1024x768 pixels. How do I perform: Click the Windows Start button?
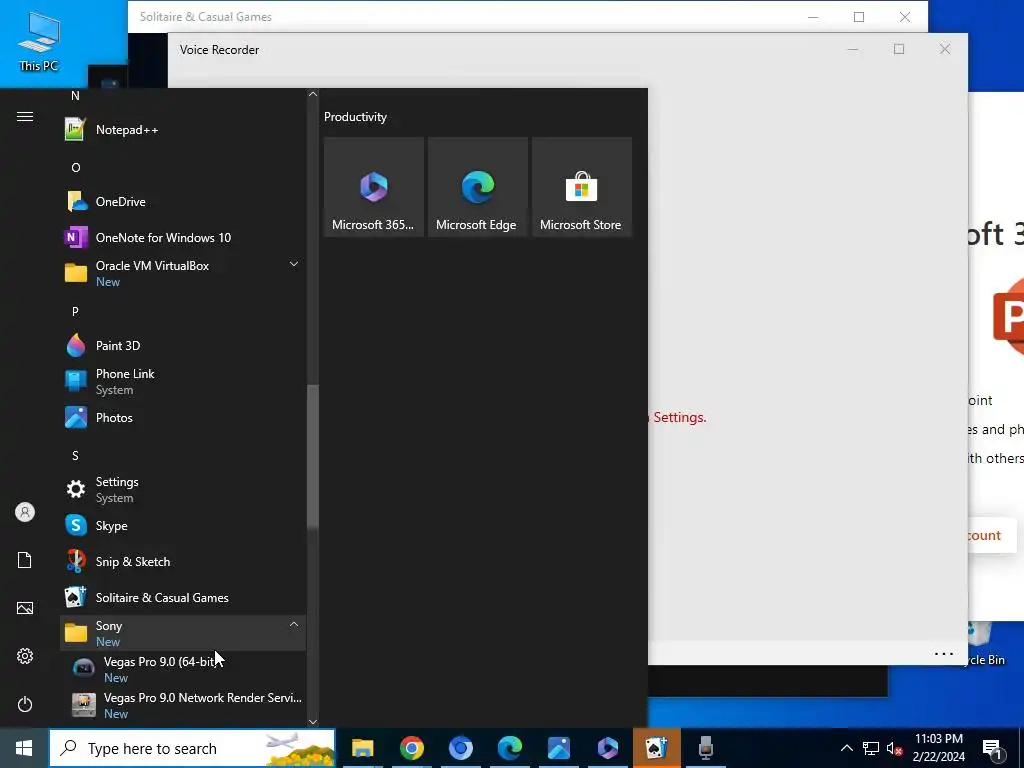(x=24, y=748)
